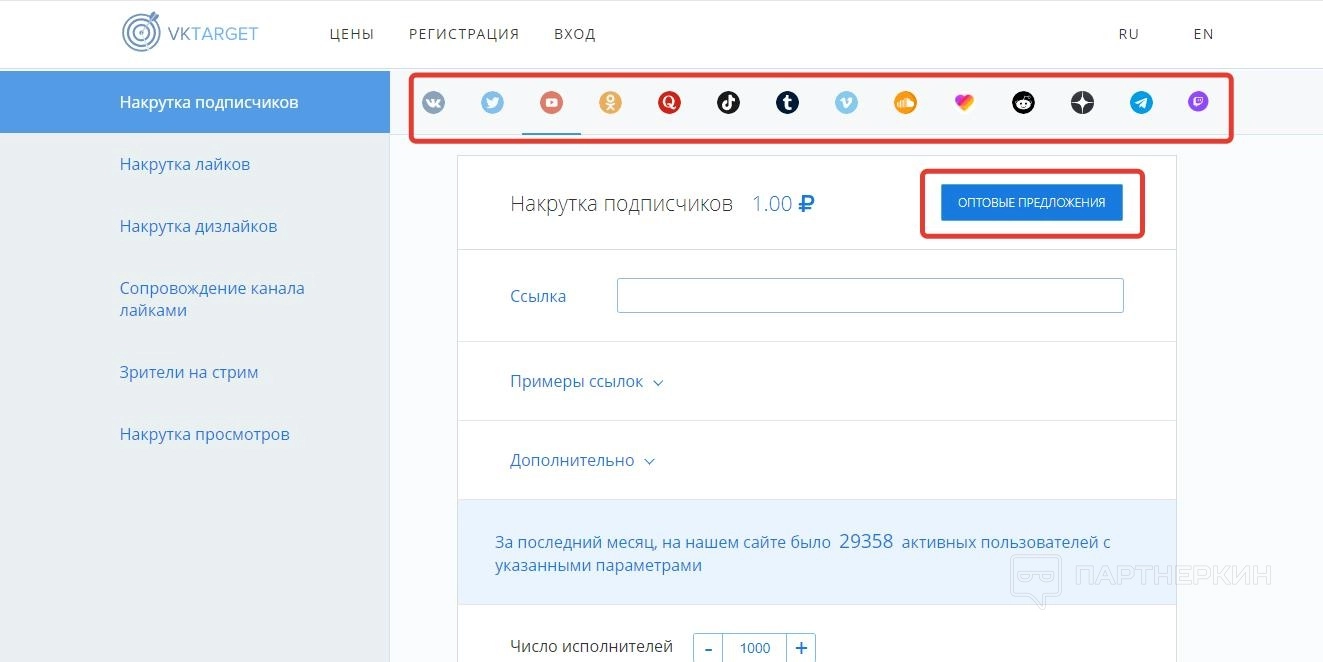The width and height of the screenshot is (1323, 662).
Task: Select the VK social network icon
Action: [433, 102]
